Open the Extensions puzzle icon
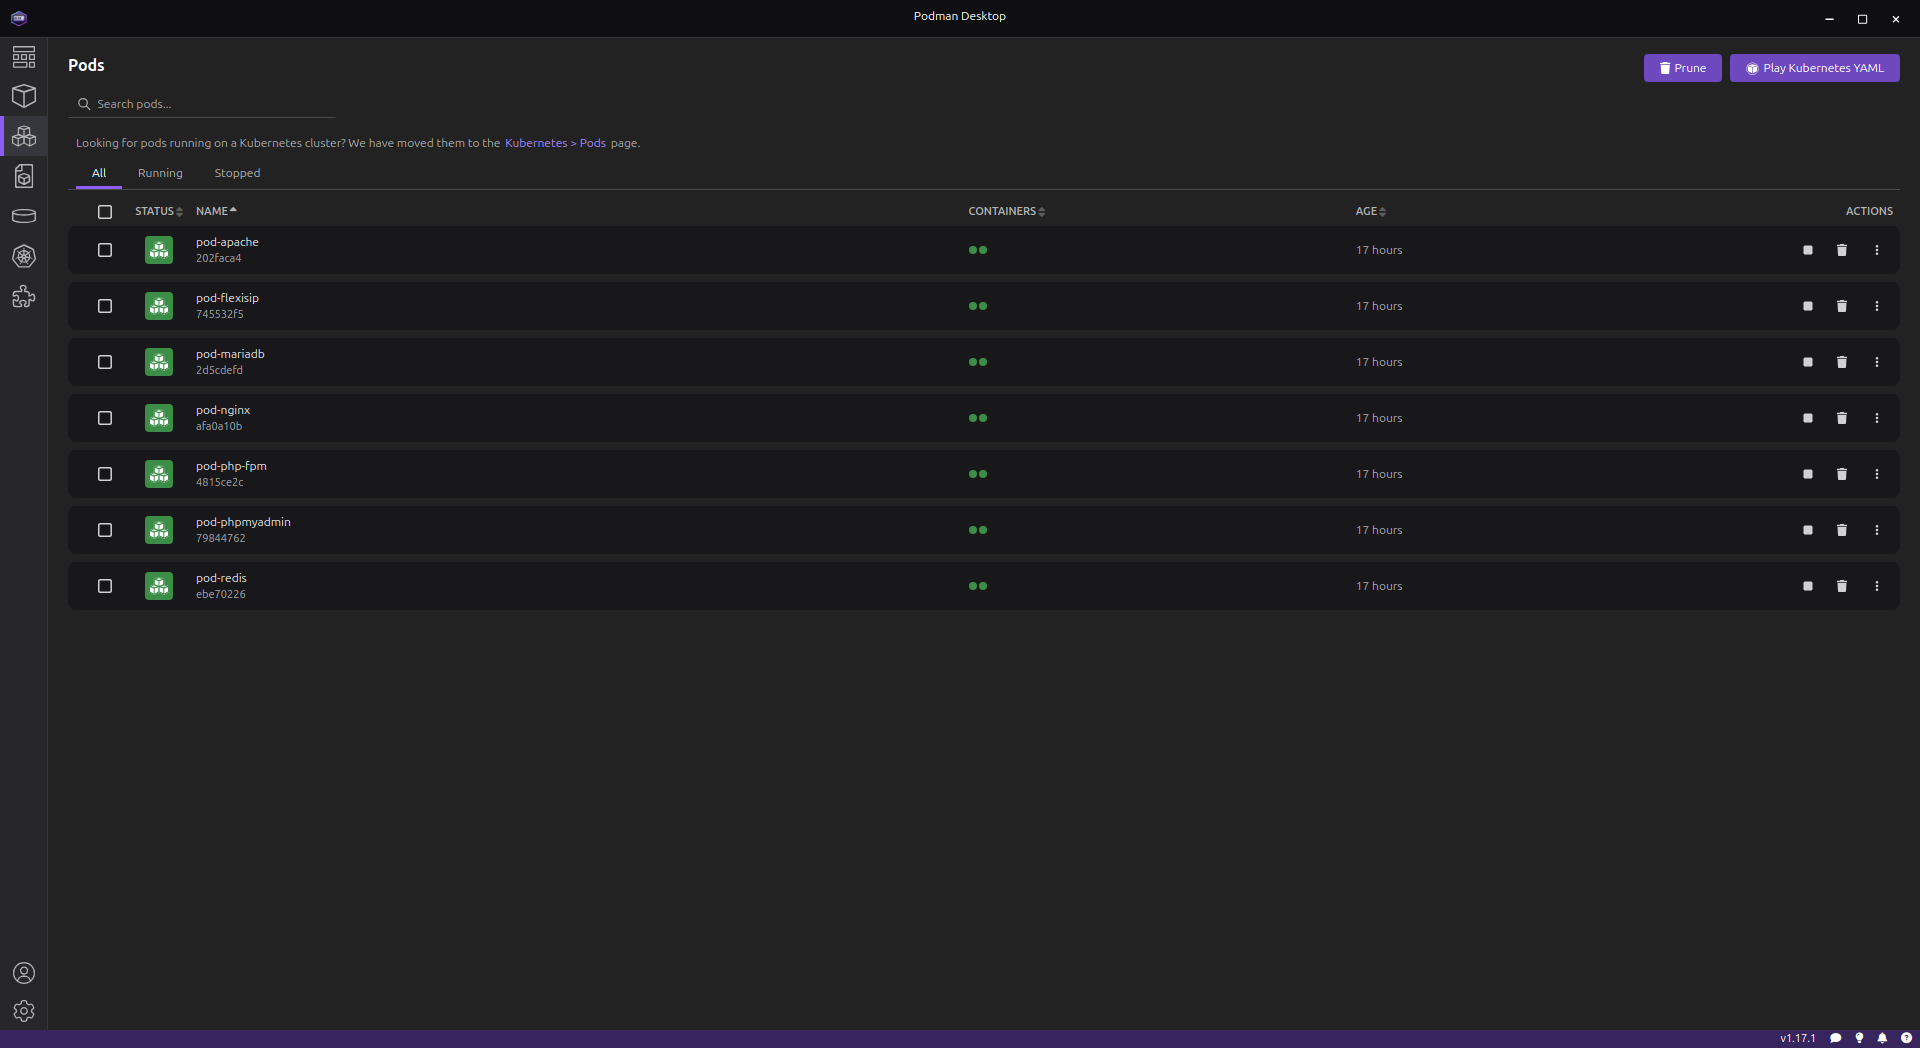The image size is (1920, 1048). [x=24, y=297]
